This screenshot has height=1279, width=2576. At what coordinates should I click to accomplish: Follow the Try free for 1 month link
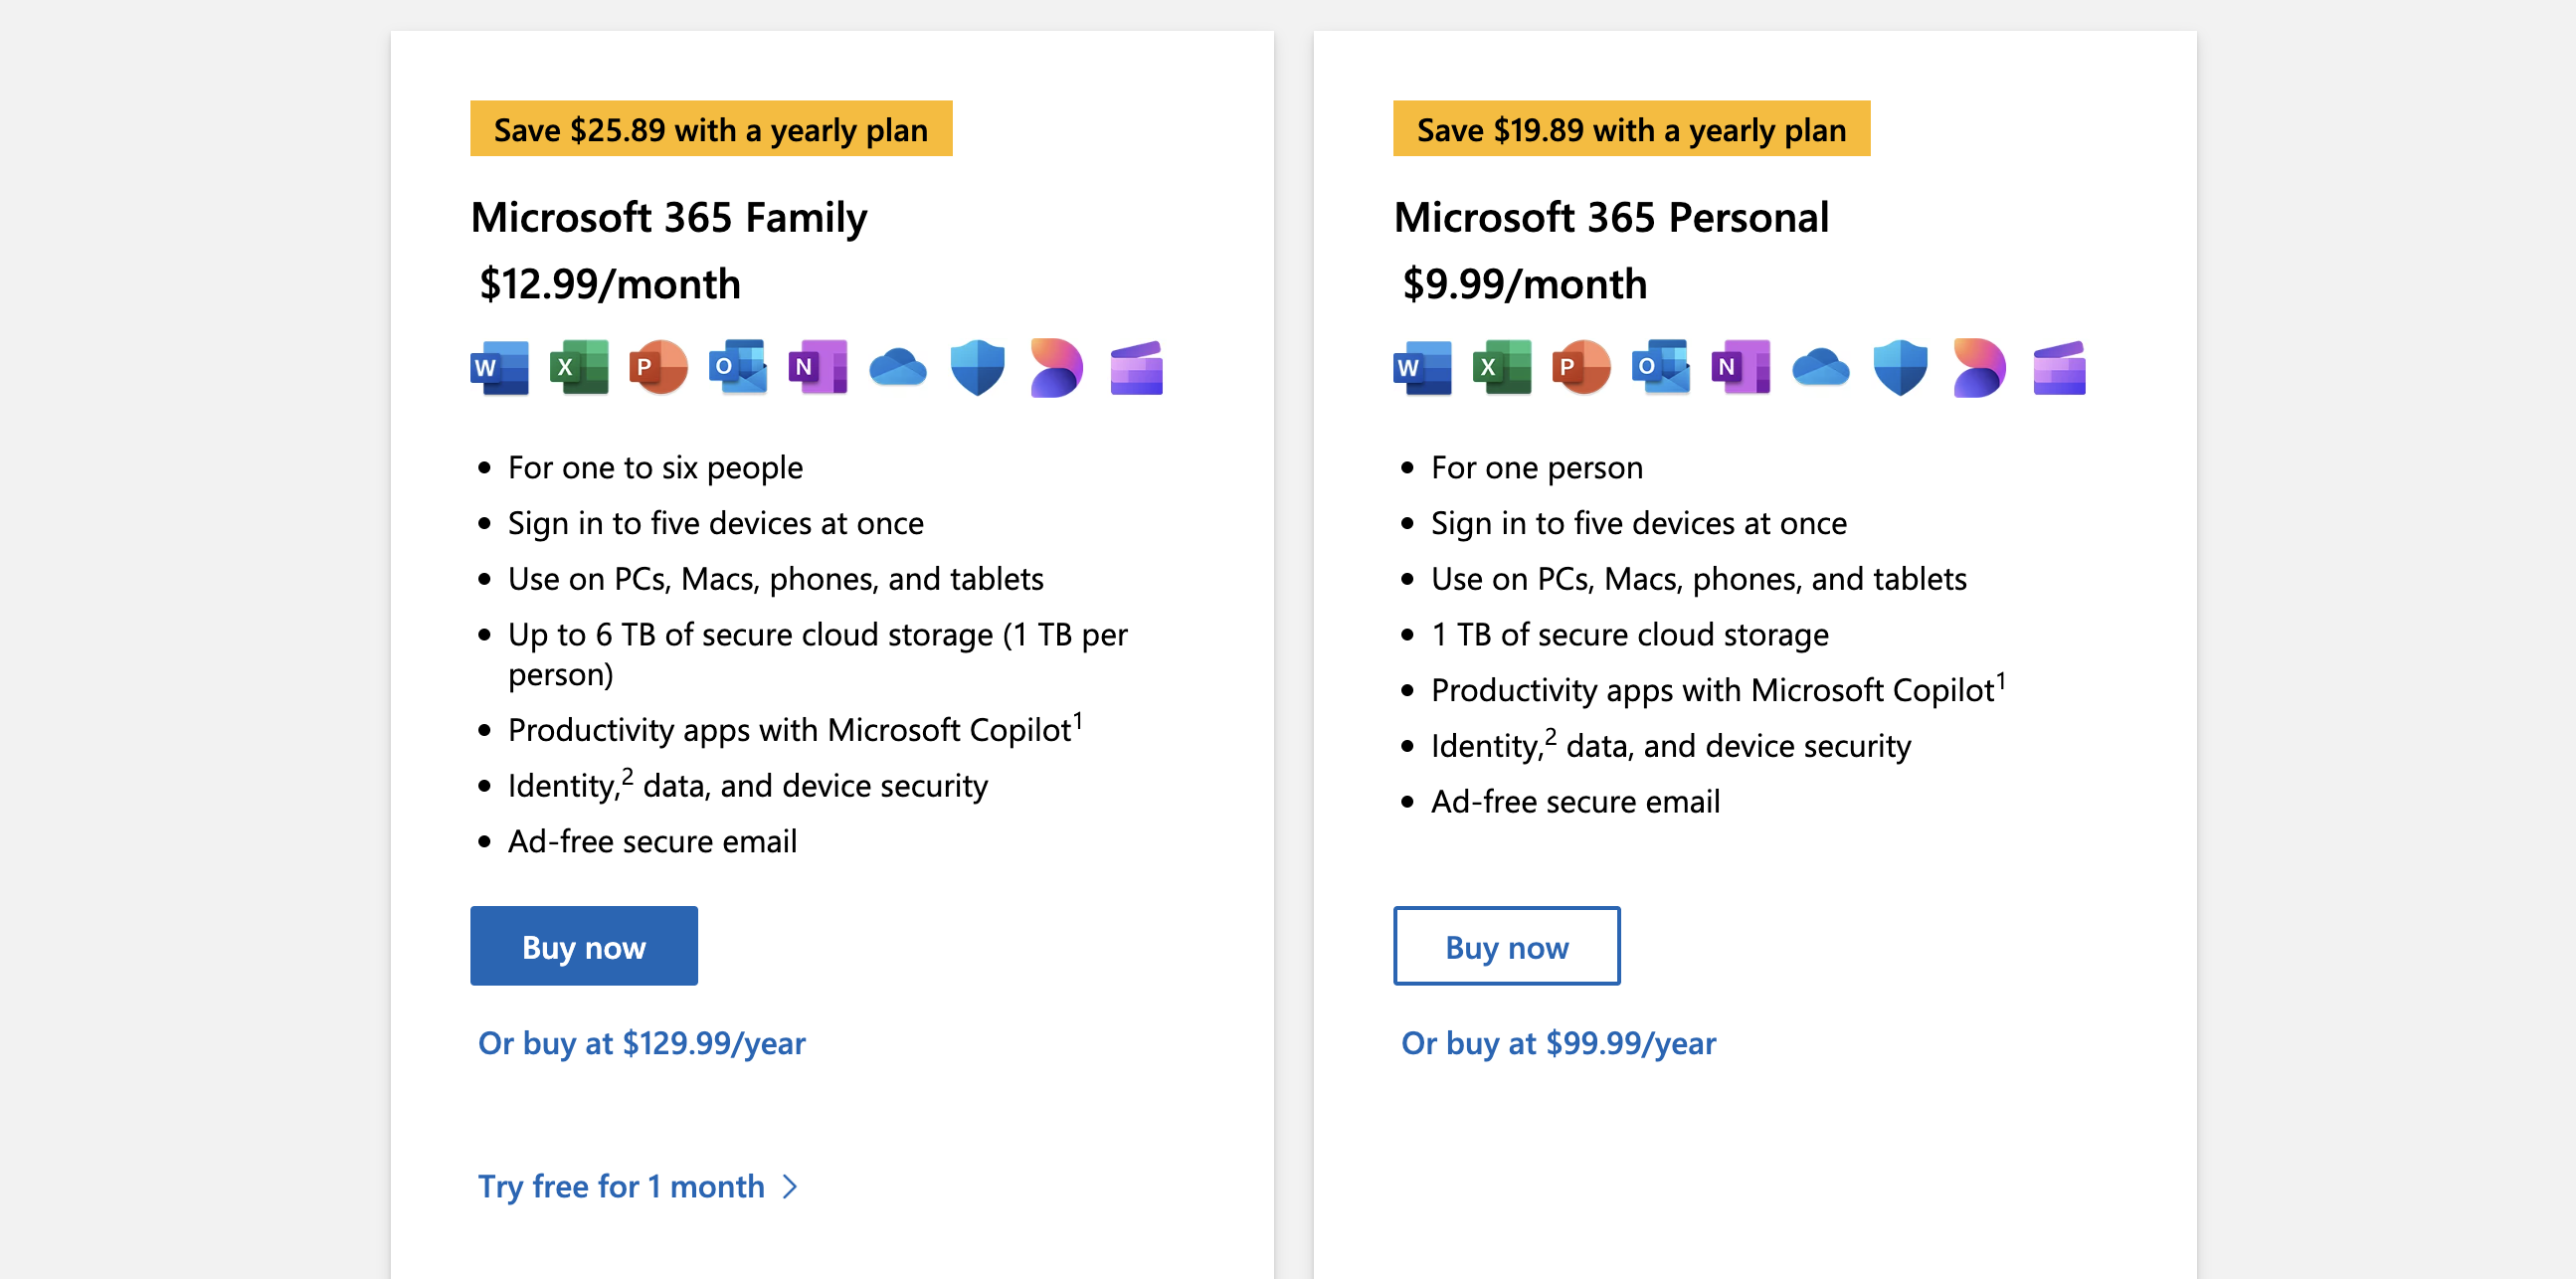638,1186
